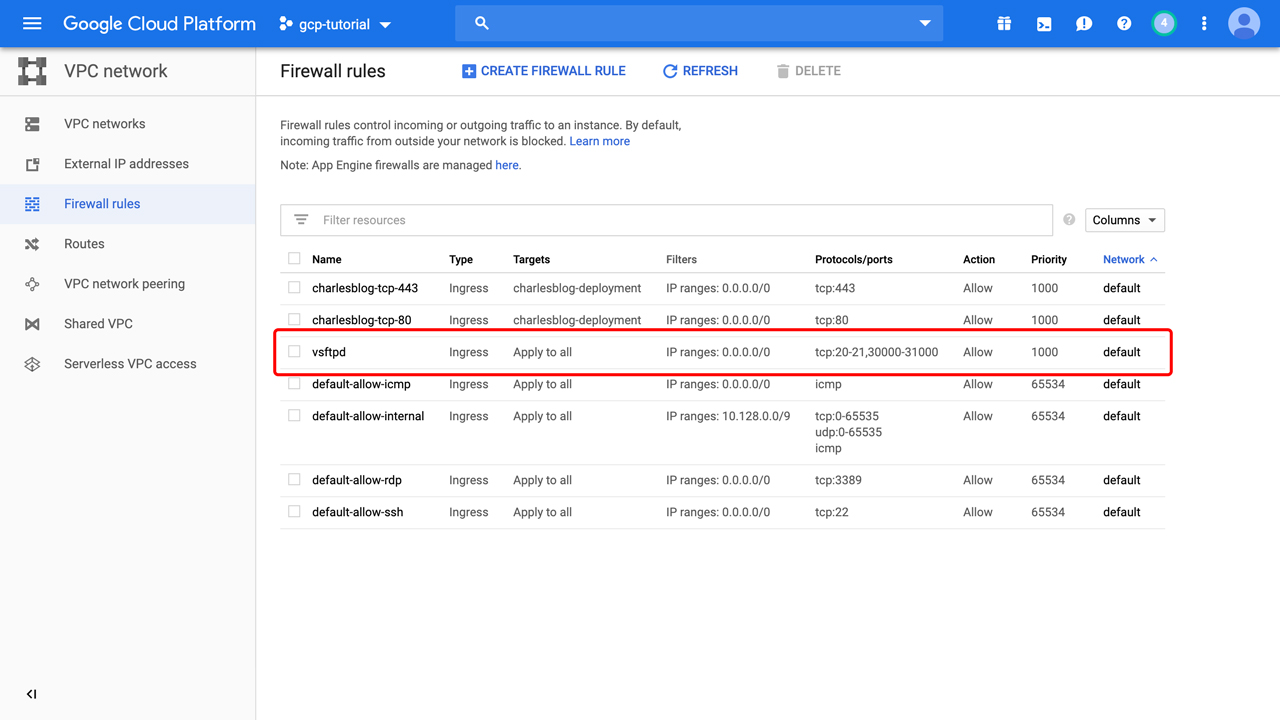Open the firewall Learn more link

point(599,141)
